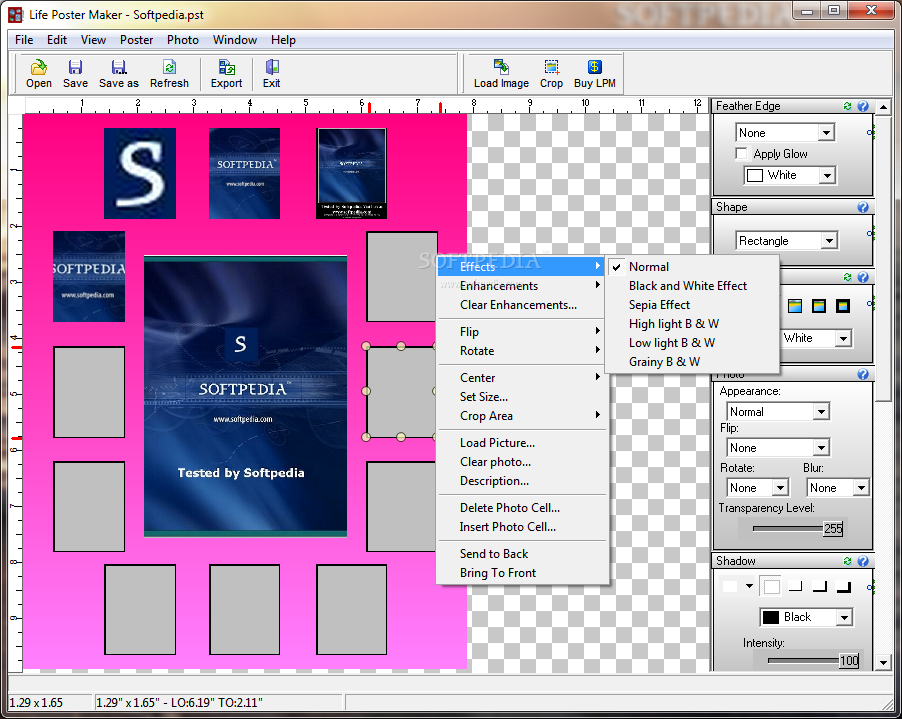Screen dimensions: 902x719
Task: Select Grainy B & W effect
Action: click(x=664, y=362)
